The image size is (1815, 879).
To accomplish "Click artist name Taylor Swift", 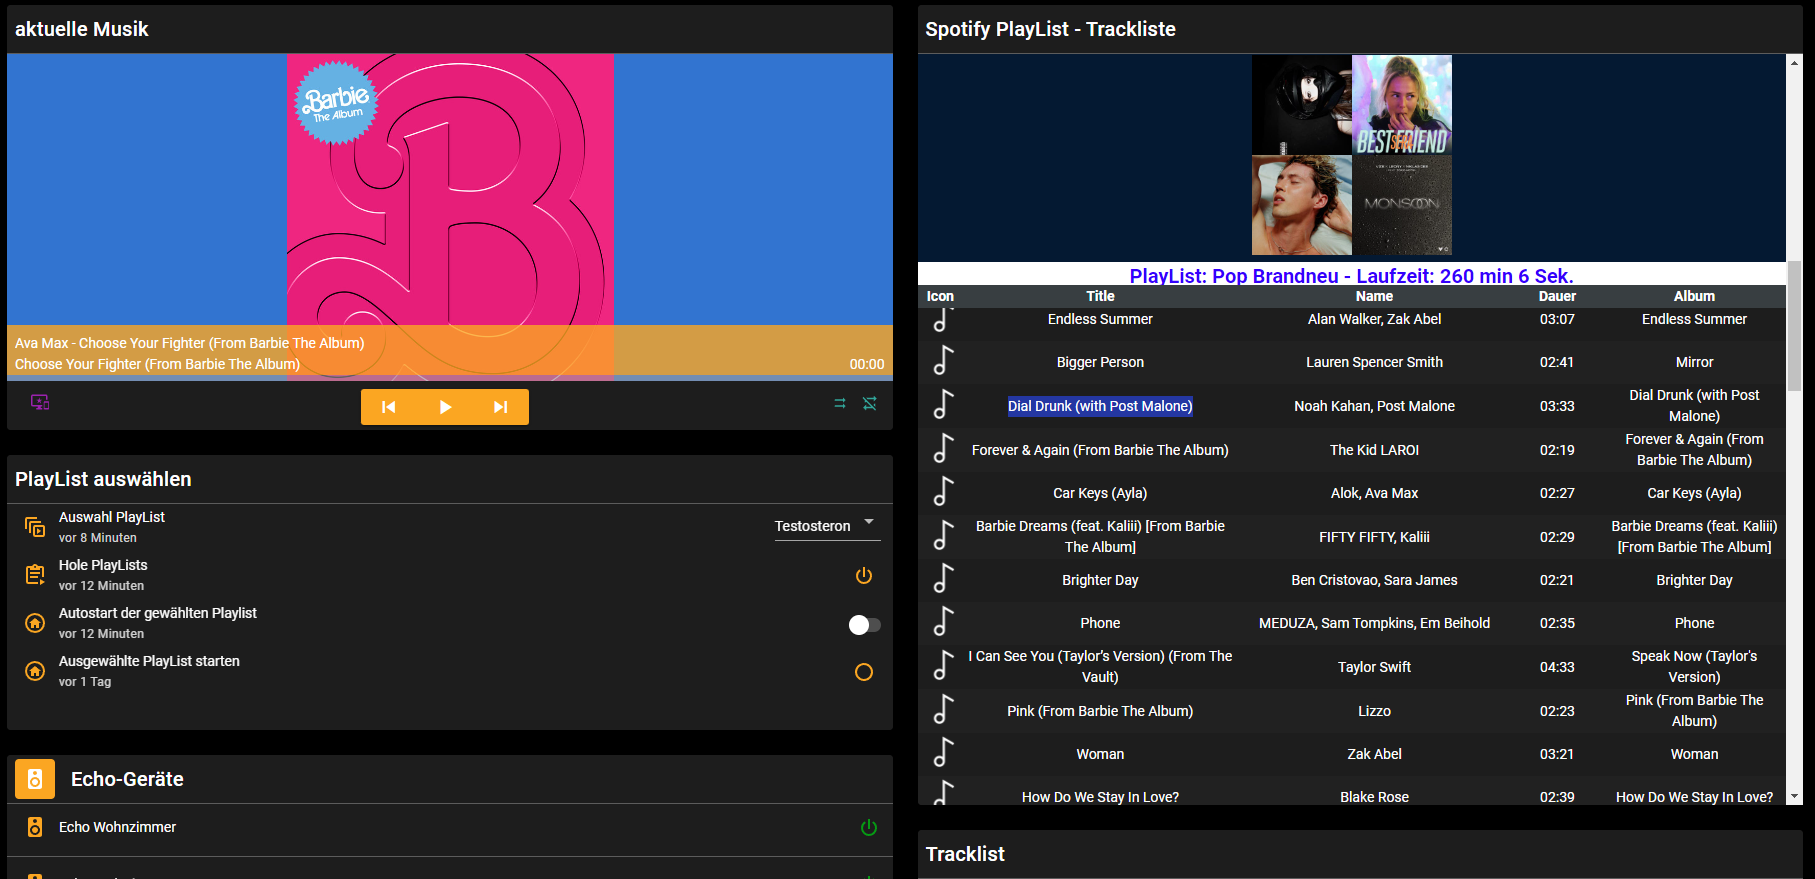I will pos(1374,667).
